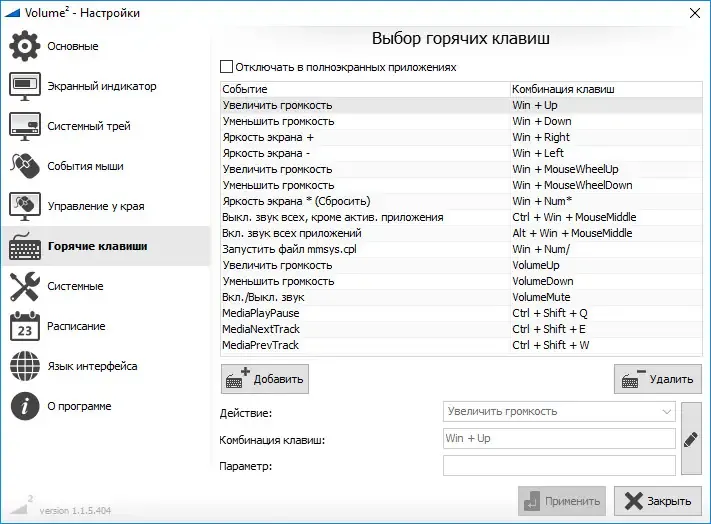711x524 pixels.
Task: Select the Win + MouseWheelUp row
Action: (x=462, y=169)
